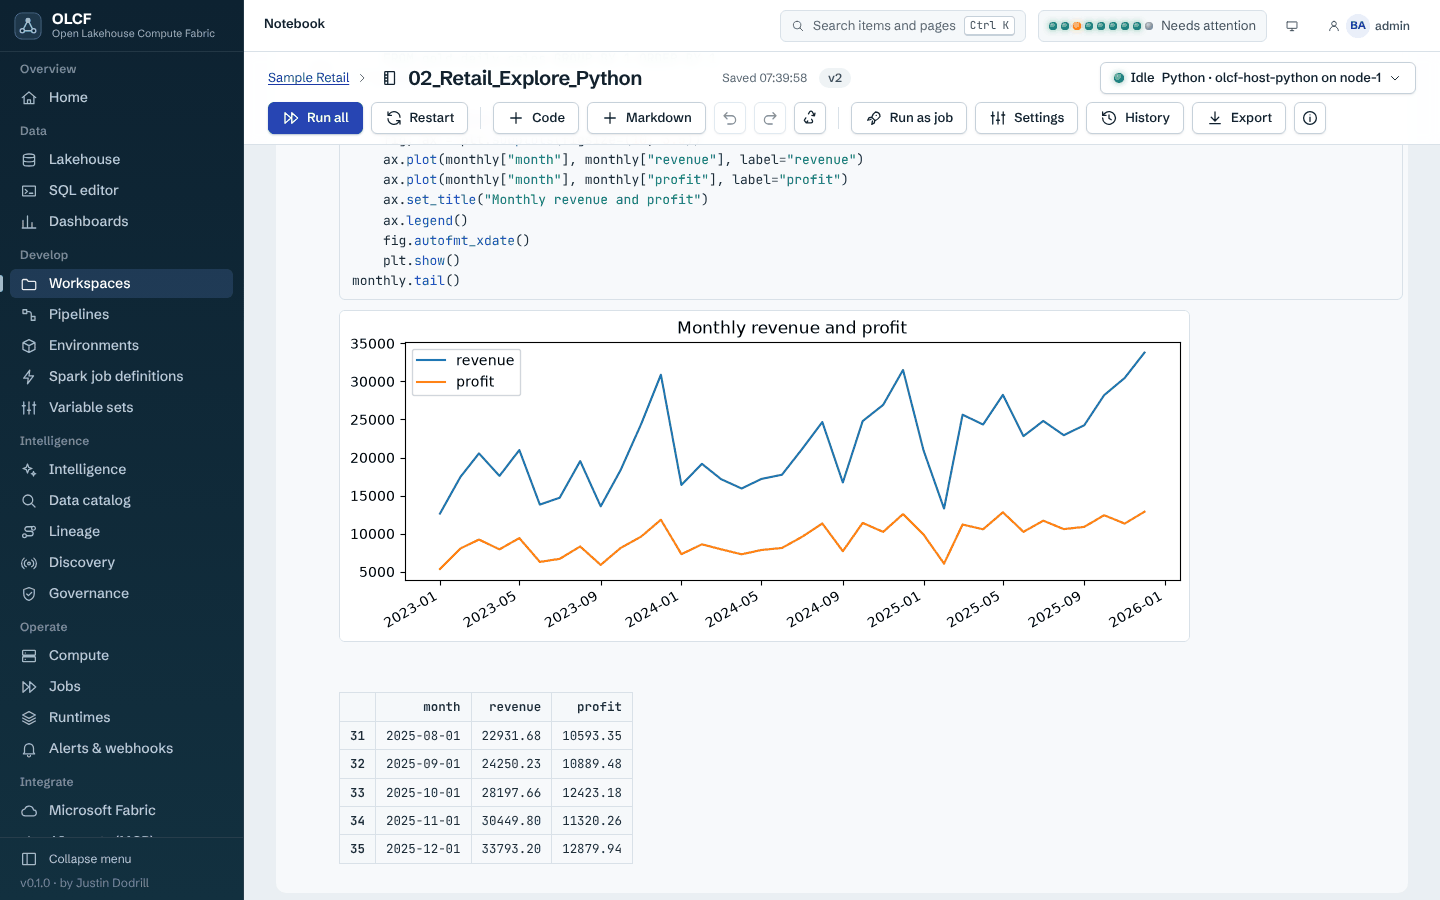Open notebook History
Viewport: 1440px width, 900px height.
coord(1135,118)
